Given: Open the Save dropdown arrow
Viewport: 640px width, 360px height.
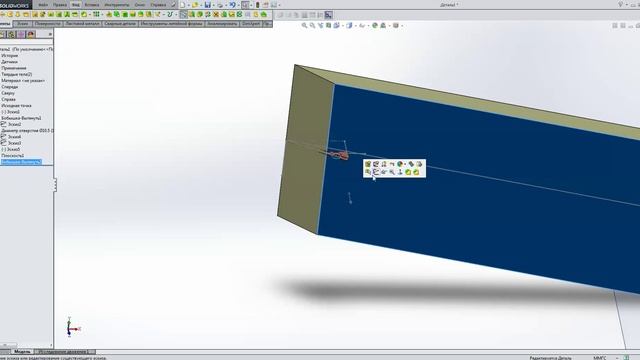Looking at the screenshot, I should click(213, 5).
